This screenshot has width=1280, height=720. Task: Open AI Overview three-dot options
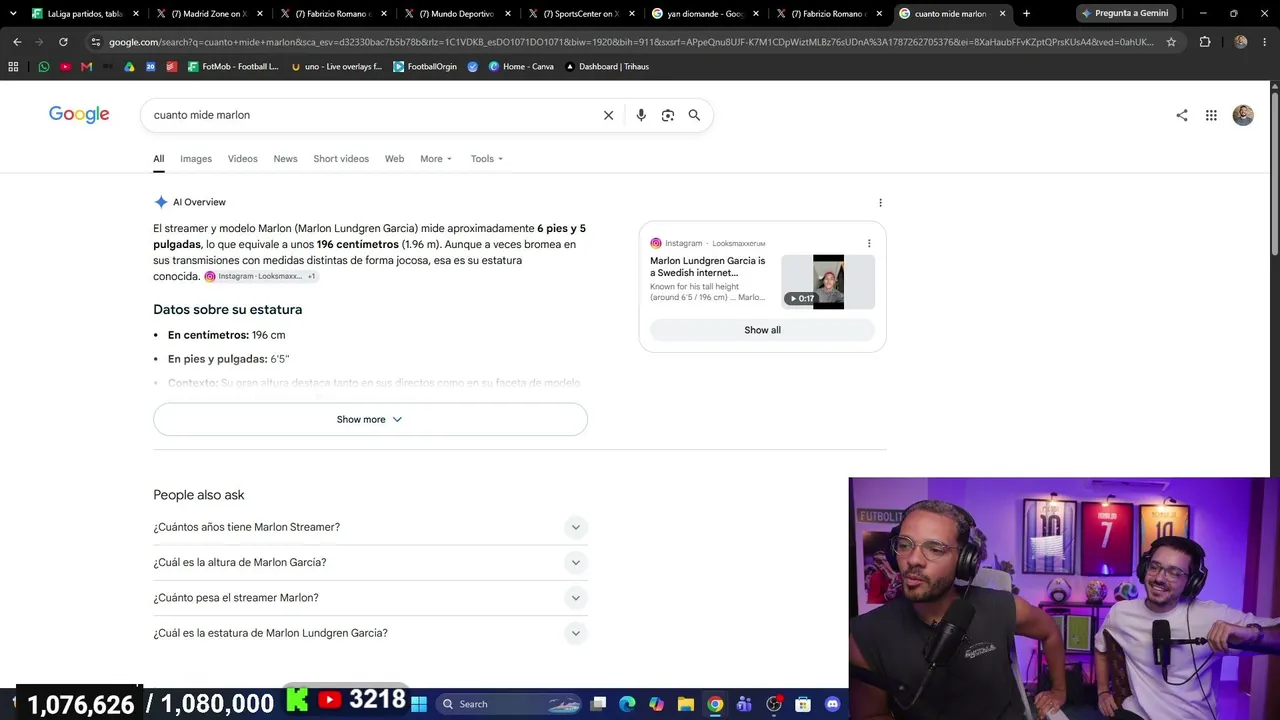(x=880, y=202)
